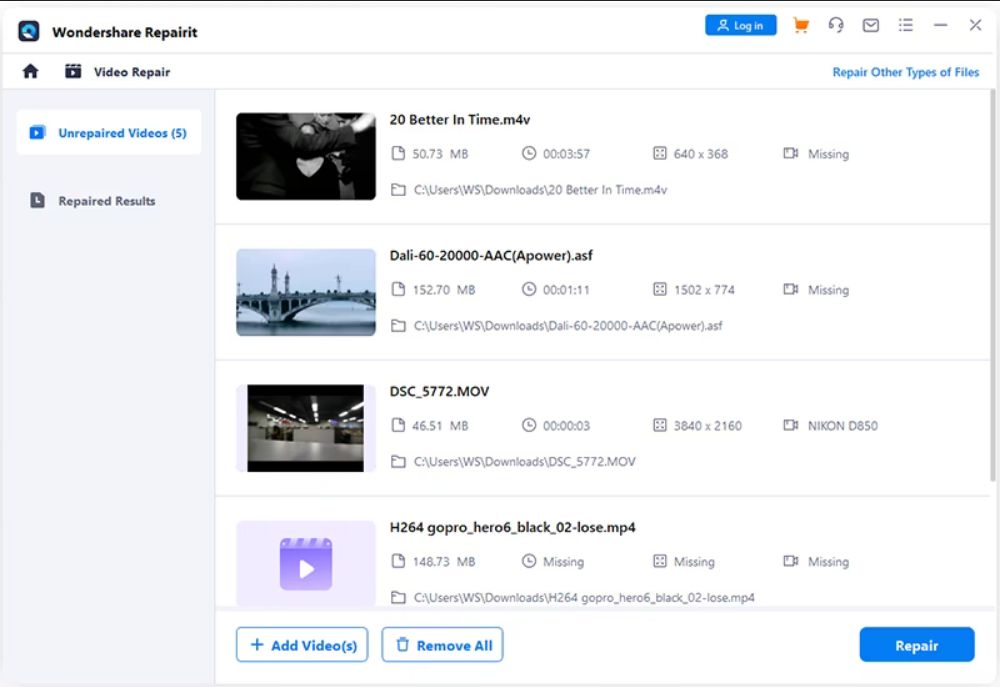
Task: Click the Home icon in the toolbar
Action: pos(30,71)
